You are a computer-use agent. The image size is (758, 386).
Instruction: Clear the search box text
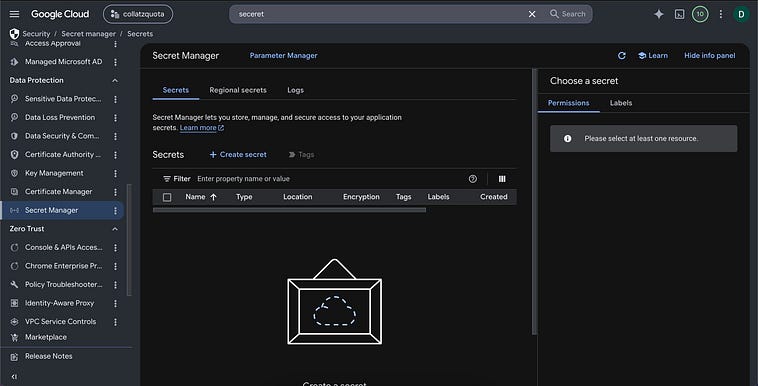[532, 14]
